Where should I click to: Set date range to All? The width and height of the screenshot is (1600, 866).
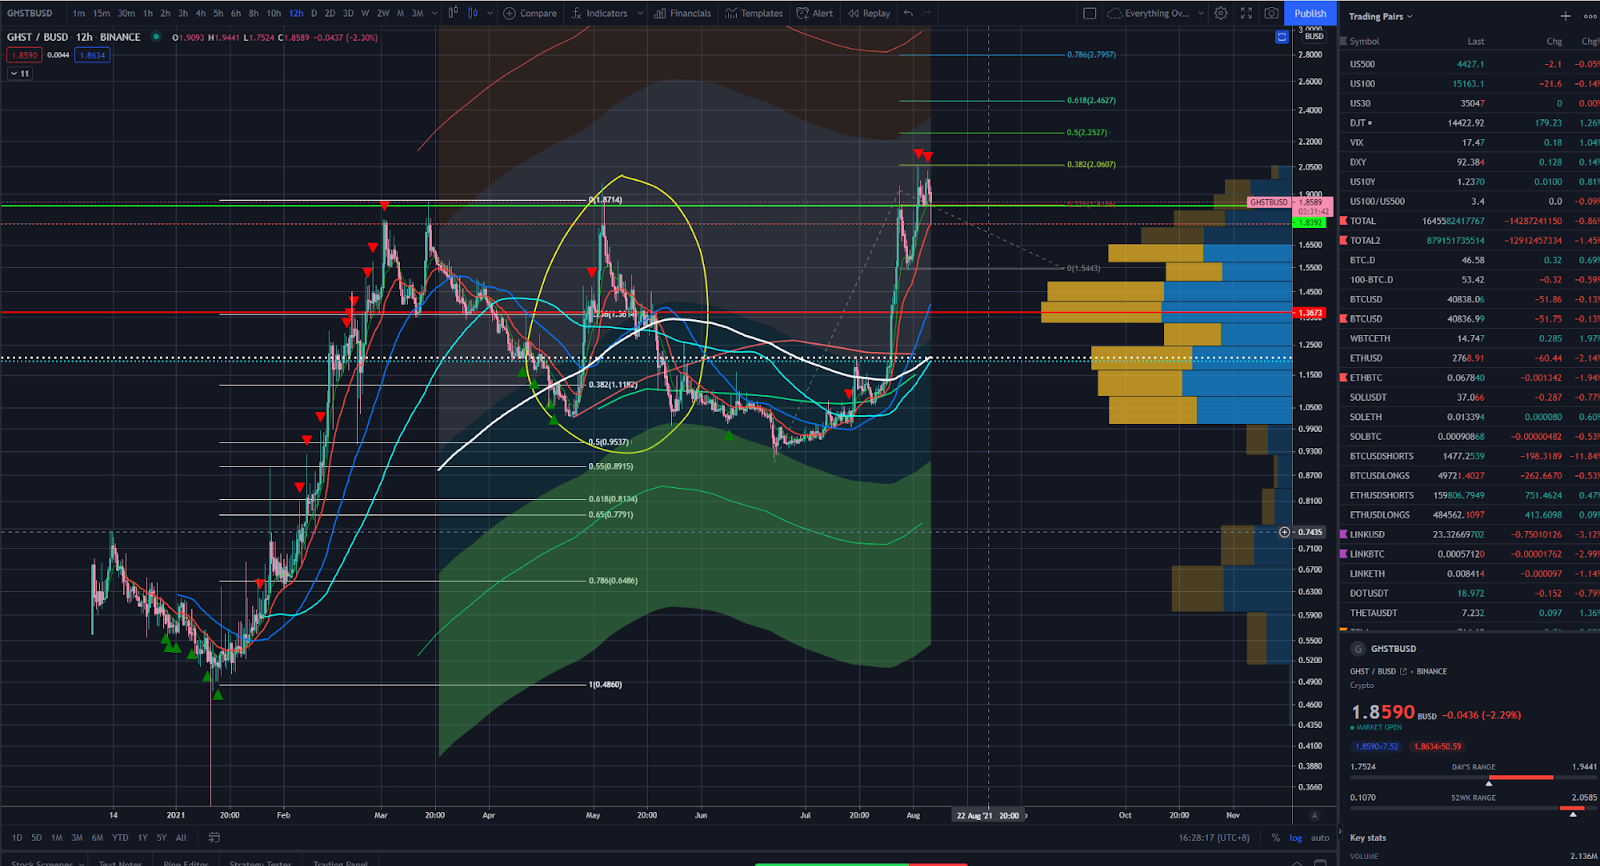coord(181,838)
